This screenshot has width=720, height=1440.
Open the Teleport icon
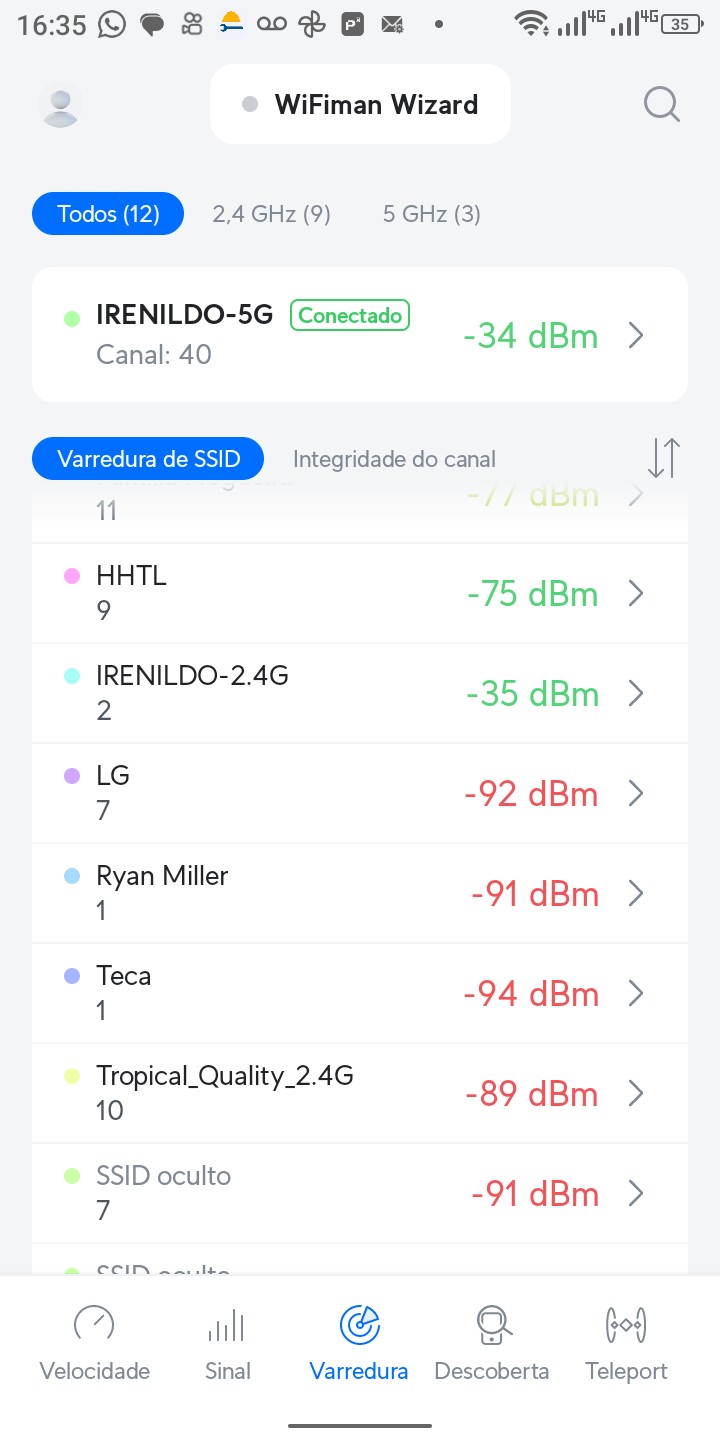click(x=626, y=1325)
